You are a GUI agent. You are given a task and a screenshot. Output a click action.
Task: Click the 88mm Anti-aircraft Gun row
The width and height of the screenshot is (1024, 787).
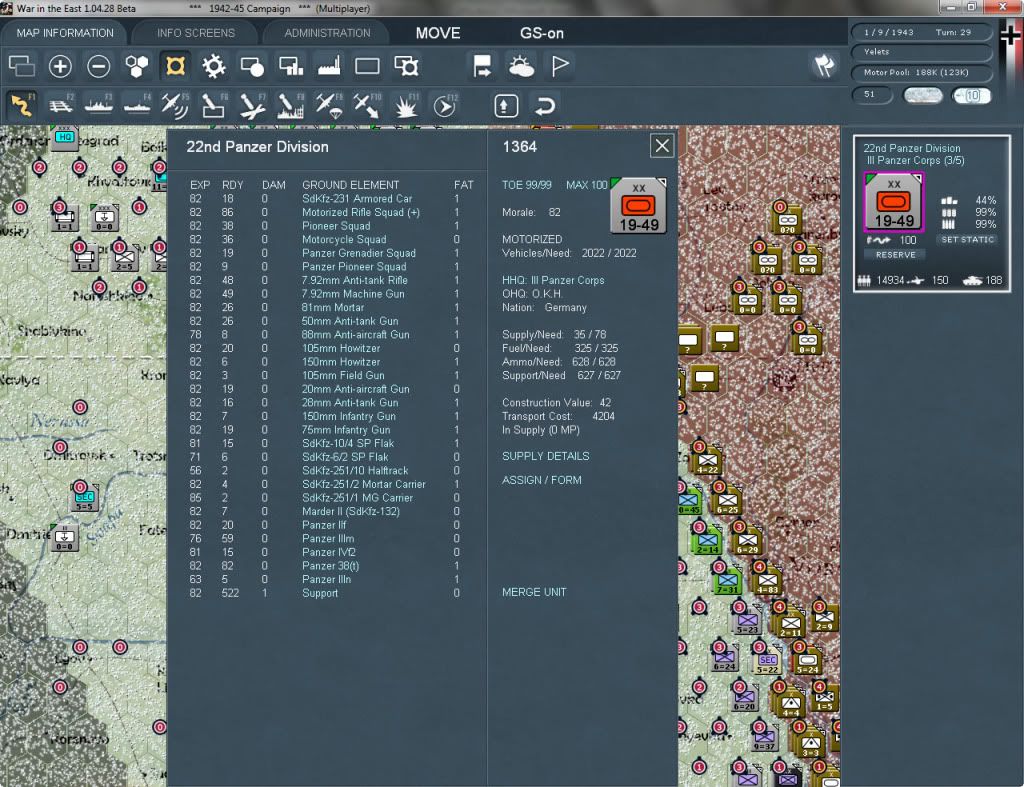click(325, 334)
